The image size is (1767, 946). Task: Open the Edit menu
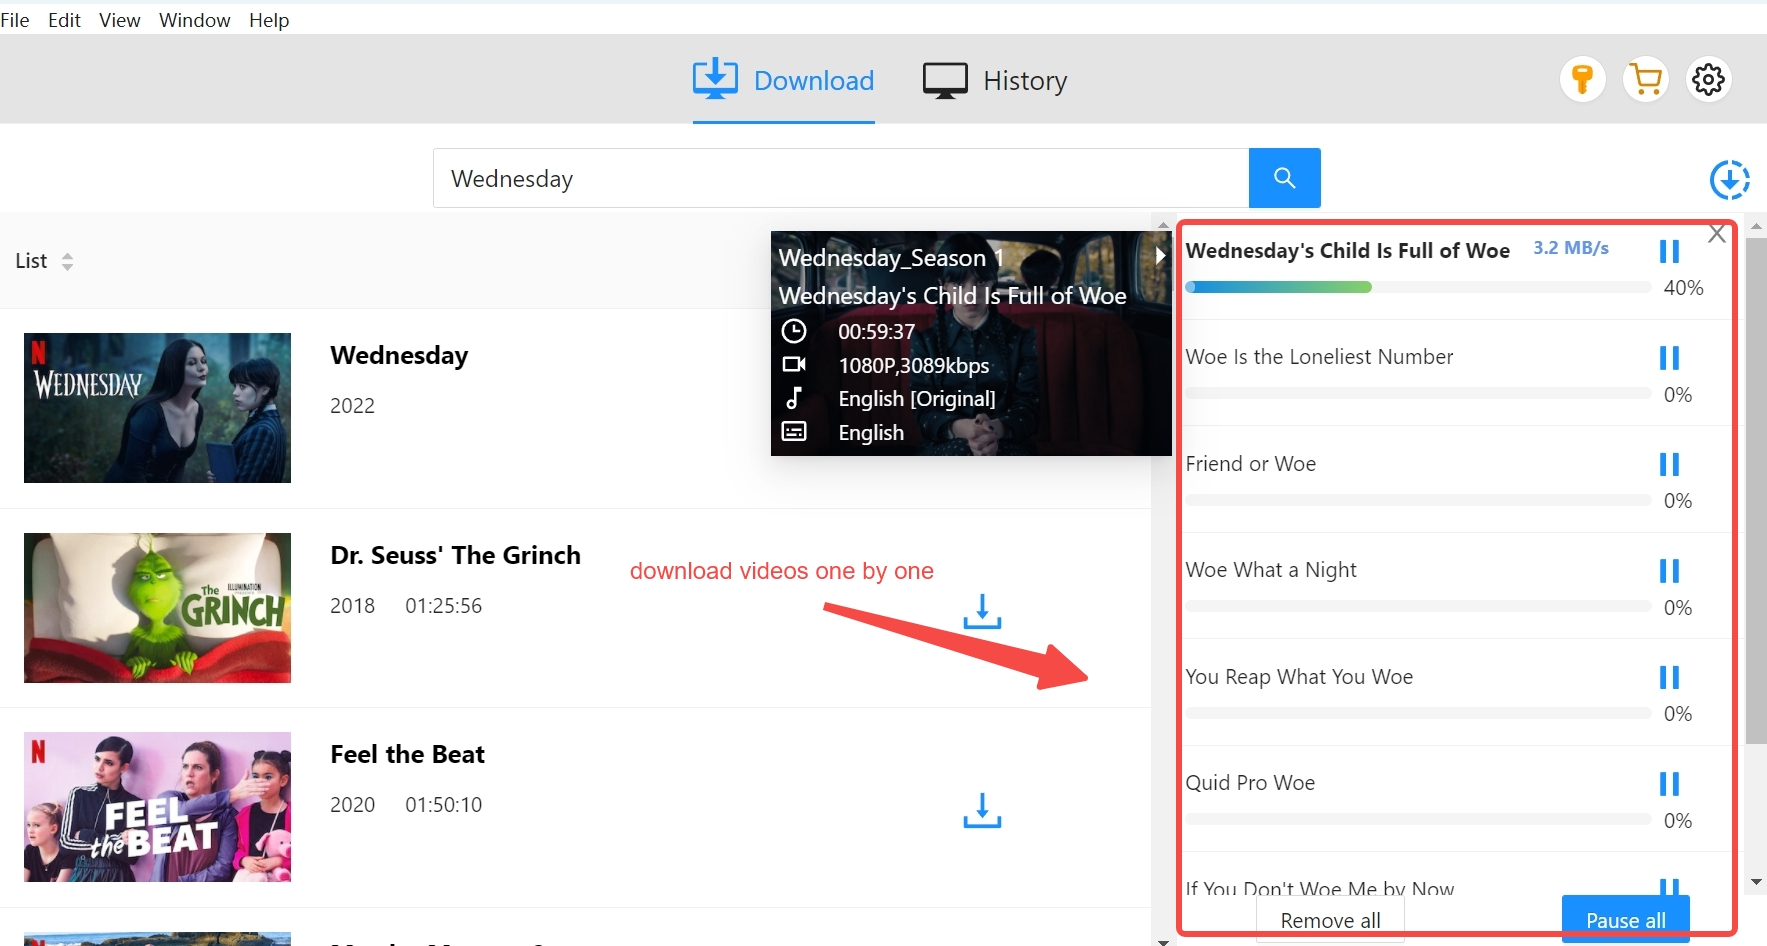[64, 20]
